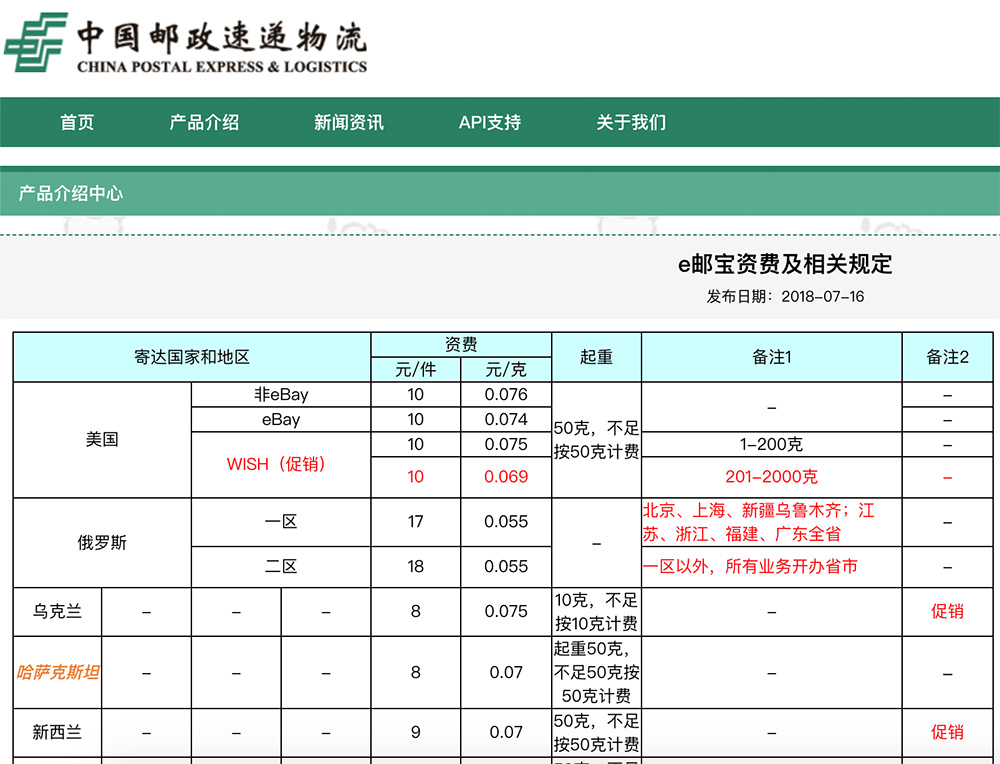Open the 新闻资讯 navigation item

(349, 122)
